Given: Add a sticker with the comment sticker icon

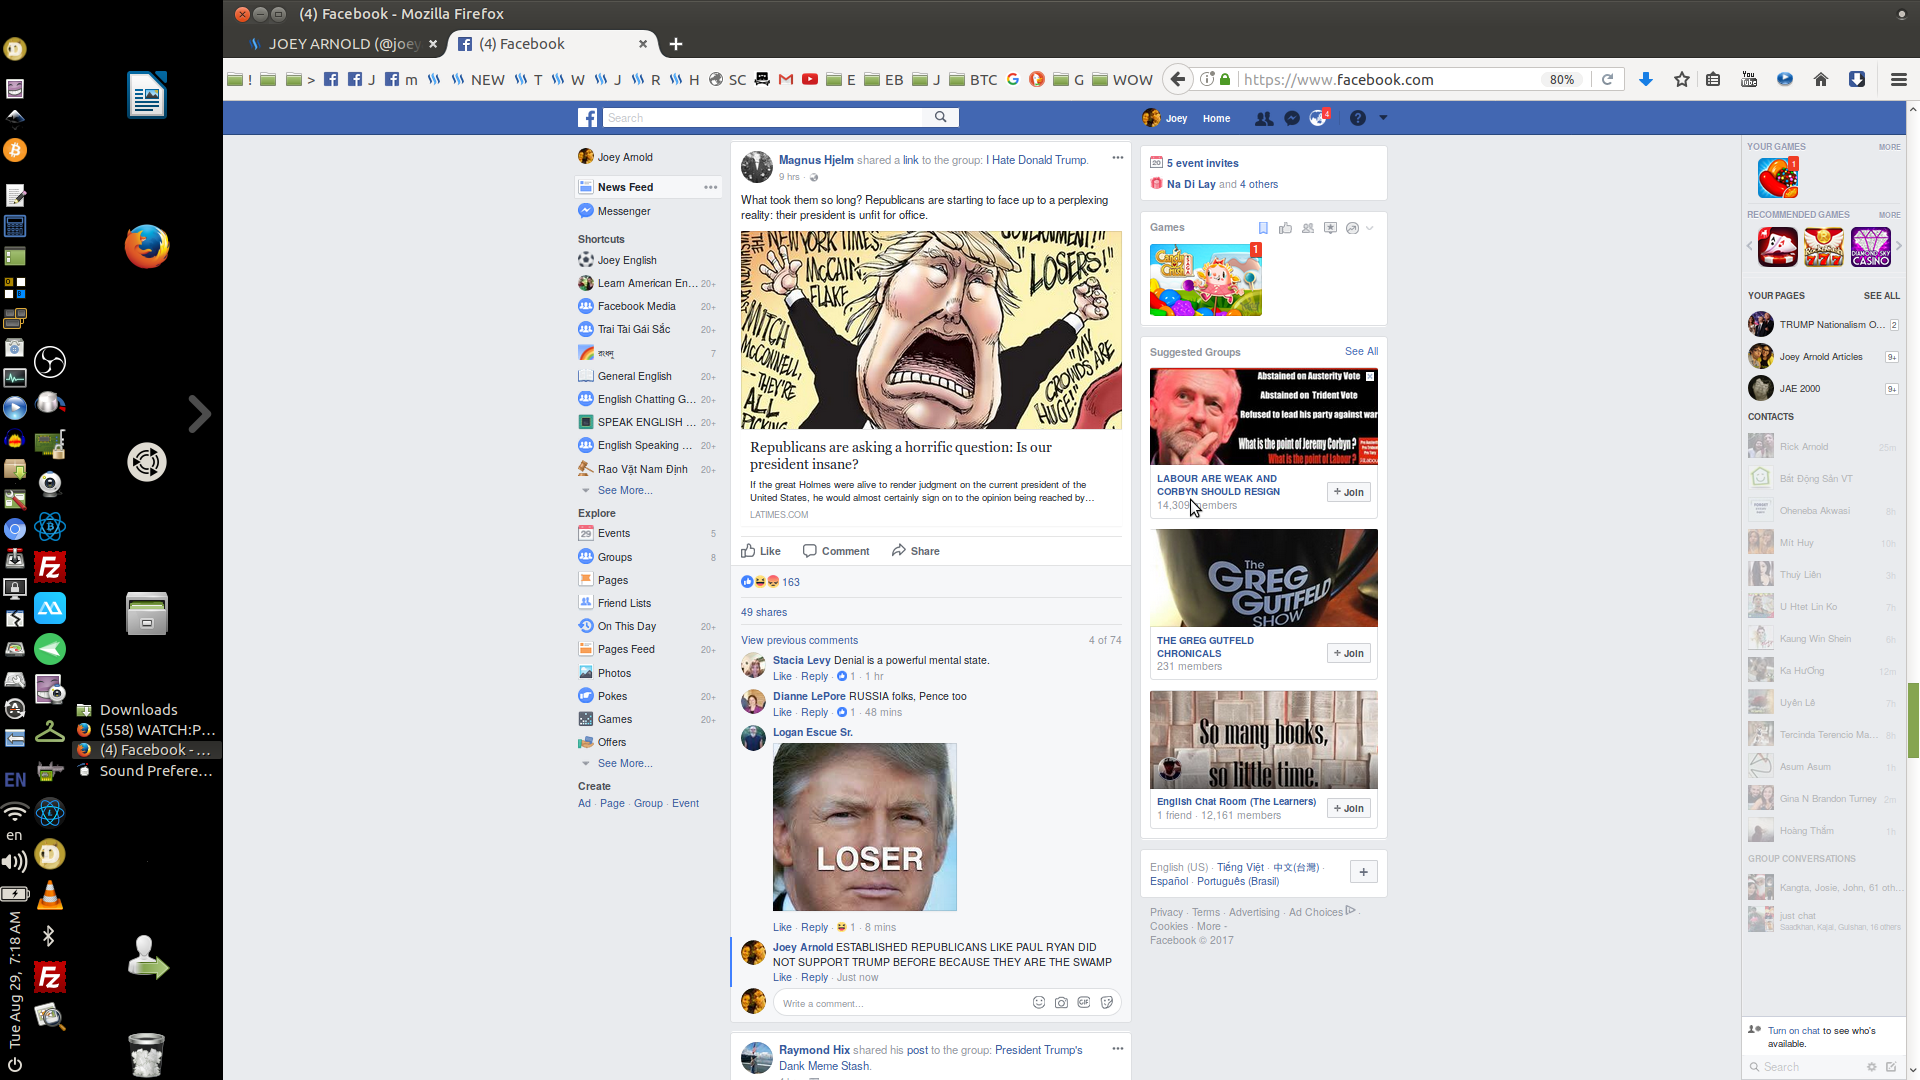Looking at the screenshot, I should click(x=1107, y=1002).
